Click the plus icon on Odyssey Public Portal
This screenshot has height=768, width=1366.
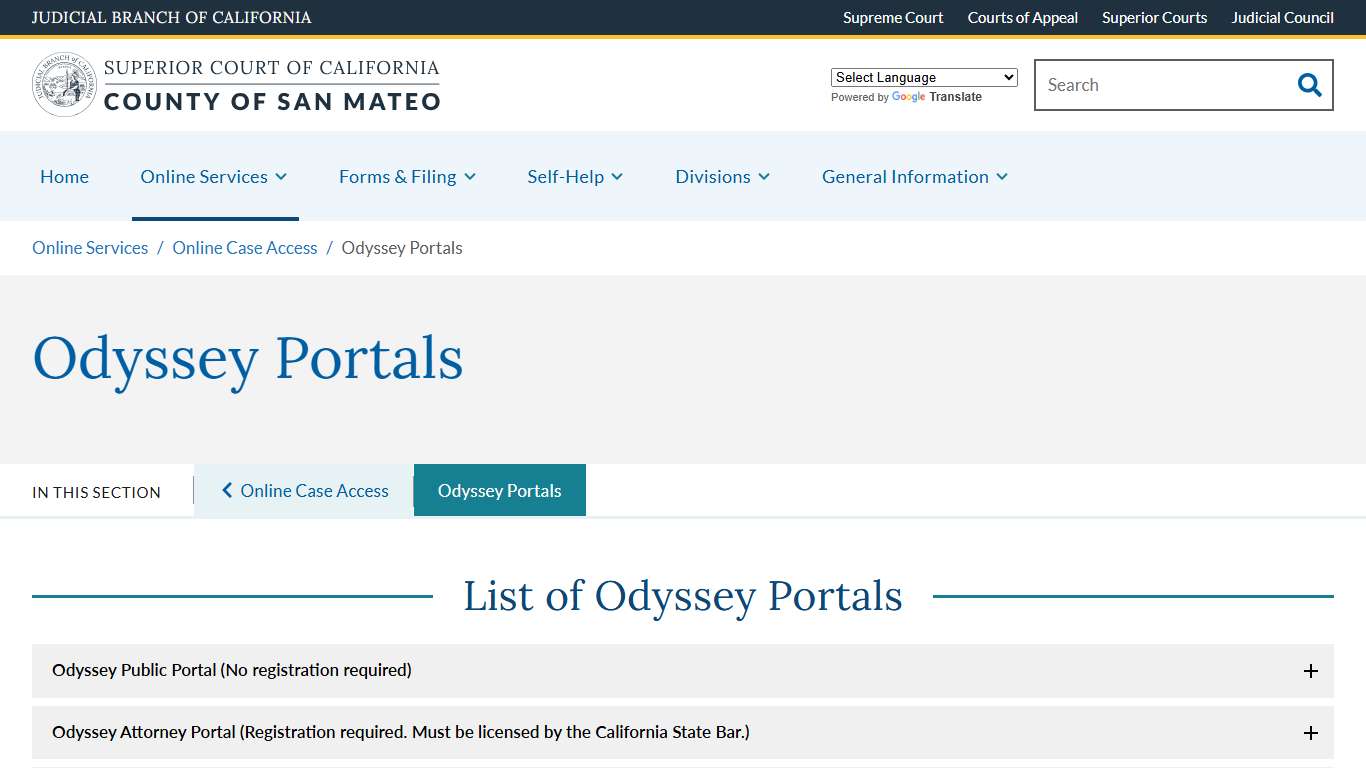[x=1310, y=671]
